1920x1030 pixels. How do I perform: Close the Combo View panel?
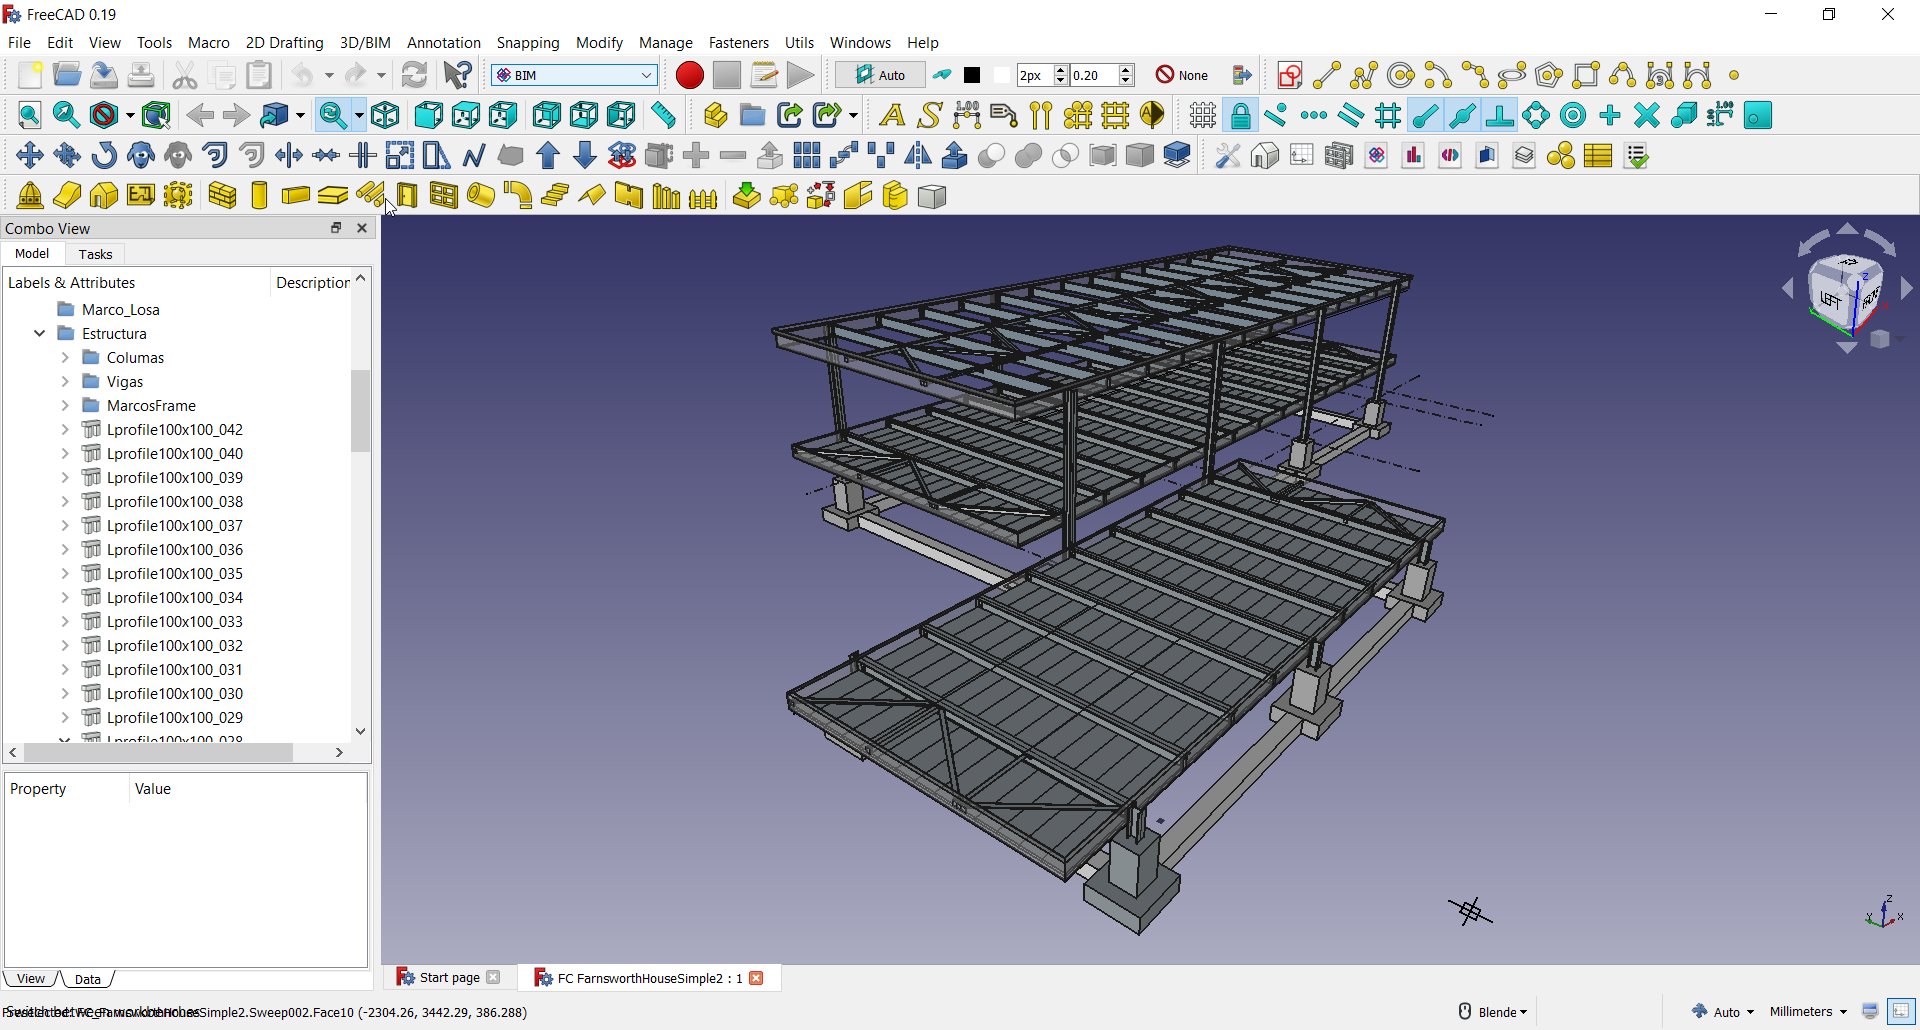(x=362, y=228)
